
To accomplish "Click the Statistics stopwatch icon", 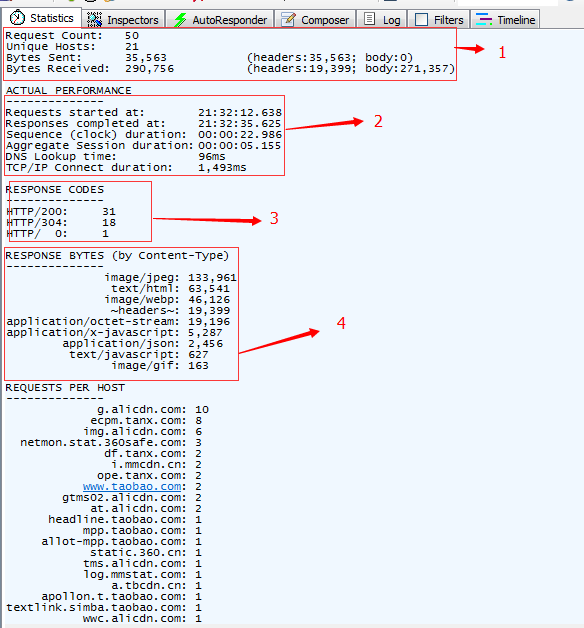I will point(17,18).
